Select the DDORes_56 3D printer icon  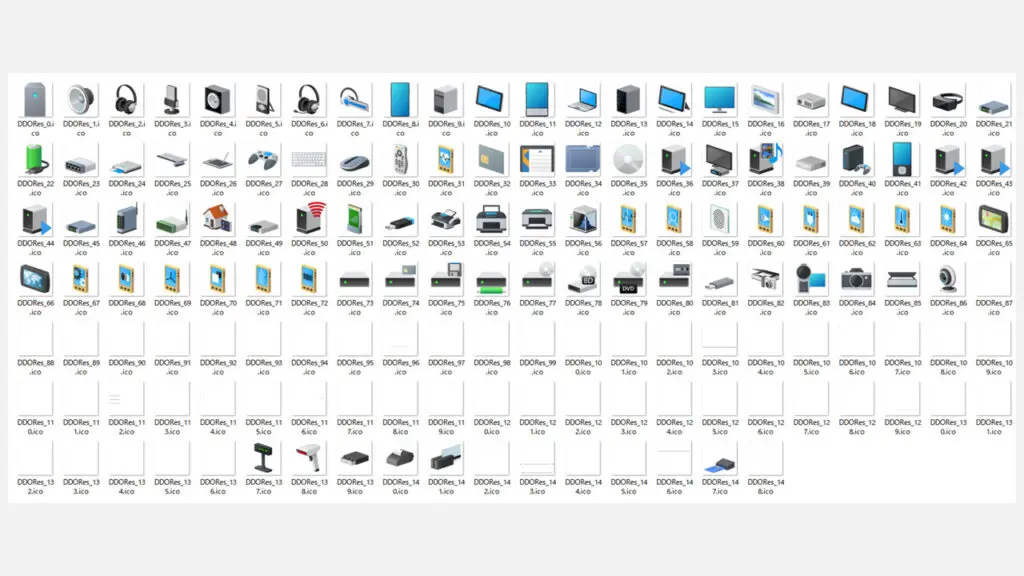[583, 219]
